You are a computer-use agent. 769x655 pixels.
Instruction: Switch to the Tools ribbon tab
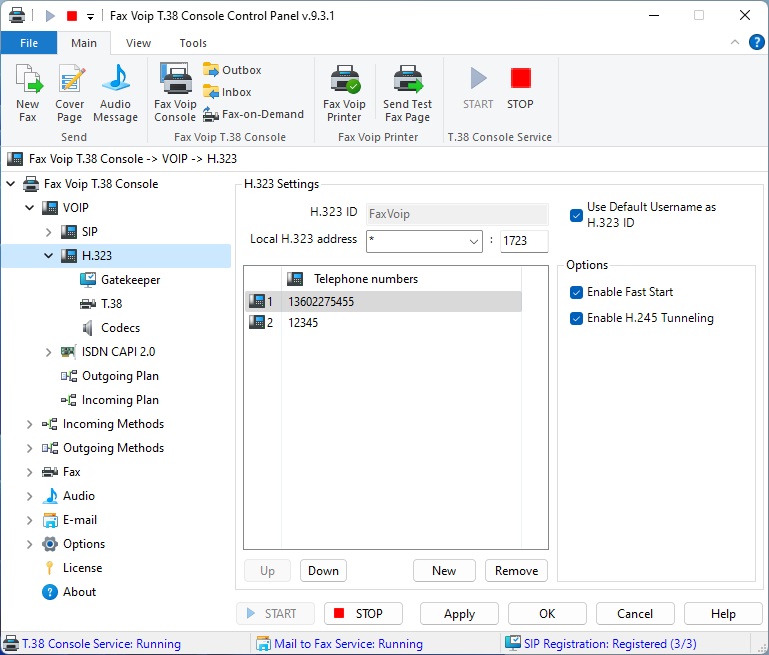[193, 43]
